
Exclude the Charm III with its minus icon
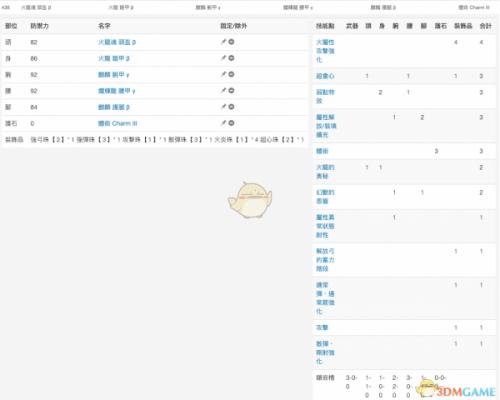[x=231, y=123]
